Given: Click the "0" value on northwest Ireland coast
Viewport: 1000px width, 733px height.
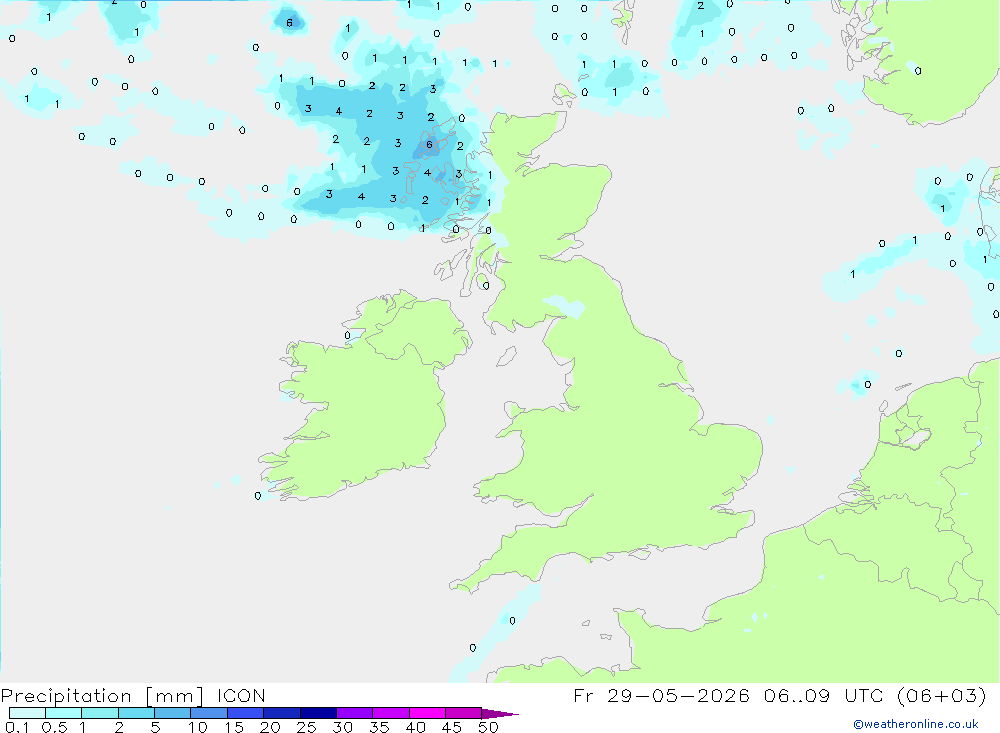Looking at the screenshot, I should (347, 336).
